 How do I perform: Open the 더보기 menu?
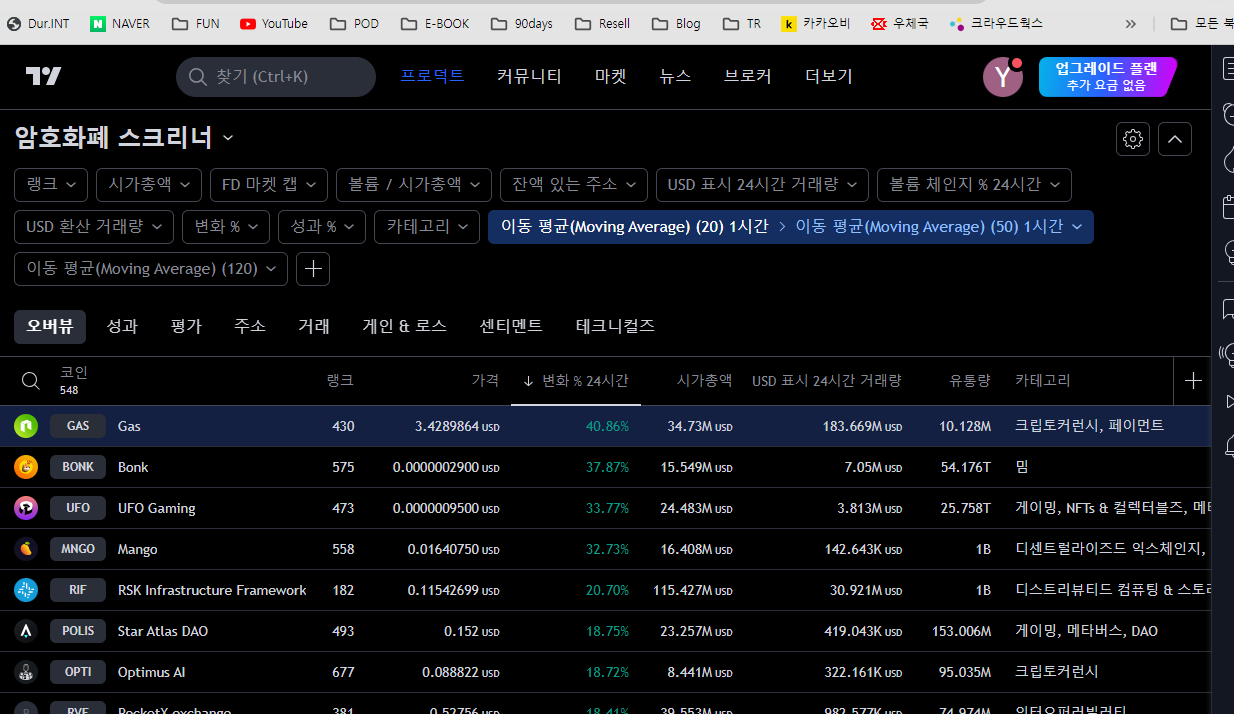[x=829, y=76]
